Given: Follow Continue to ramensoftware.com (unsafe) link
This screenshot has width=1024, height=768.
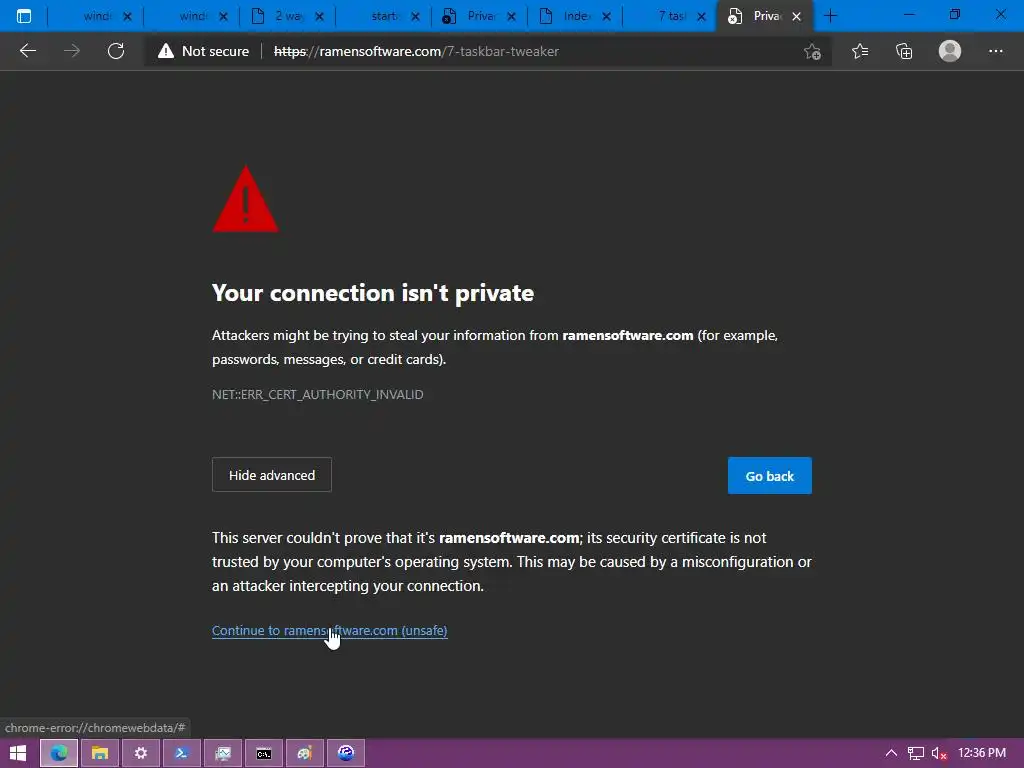Looking at the screenshot, I should (x=329, y=630).
